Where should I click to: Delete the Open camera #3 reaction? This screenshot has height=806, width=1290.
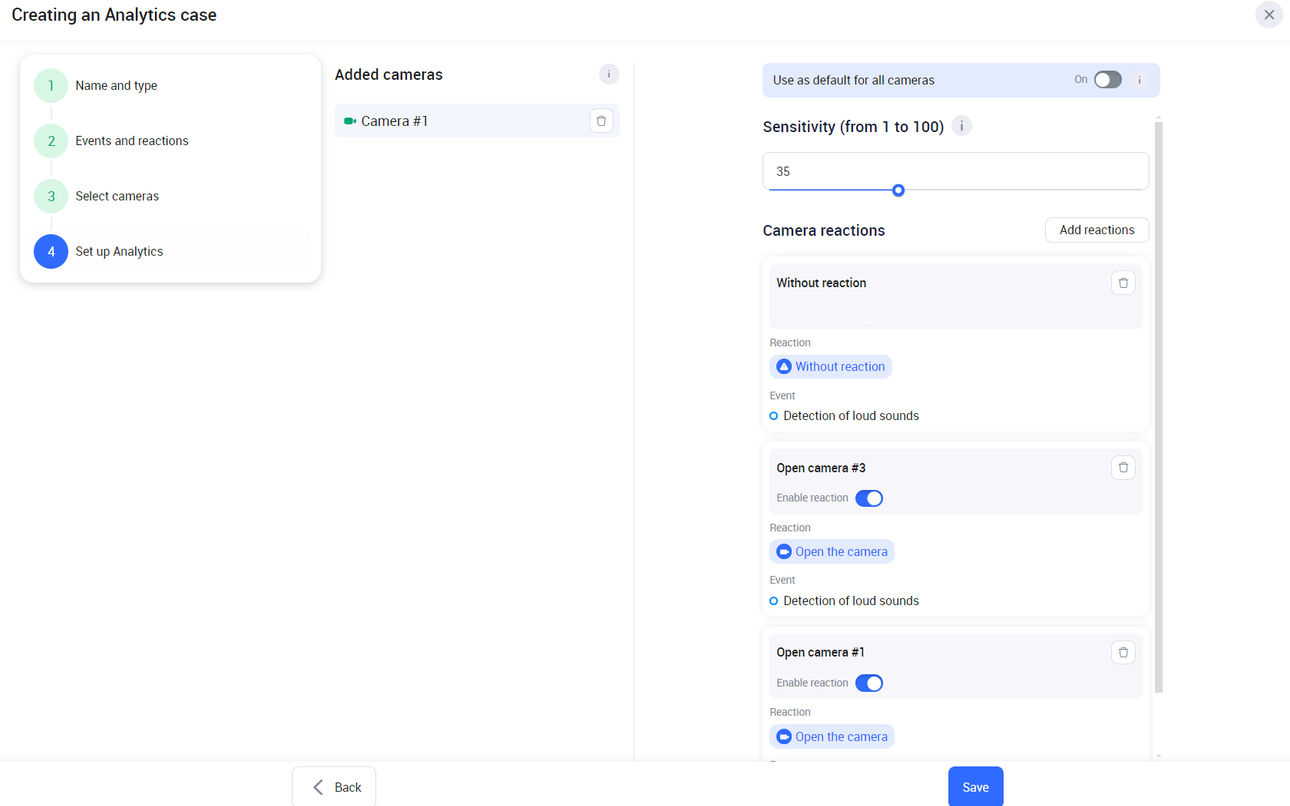tap(1123, 468)
